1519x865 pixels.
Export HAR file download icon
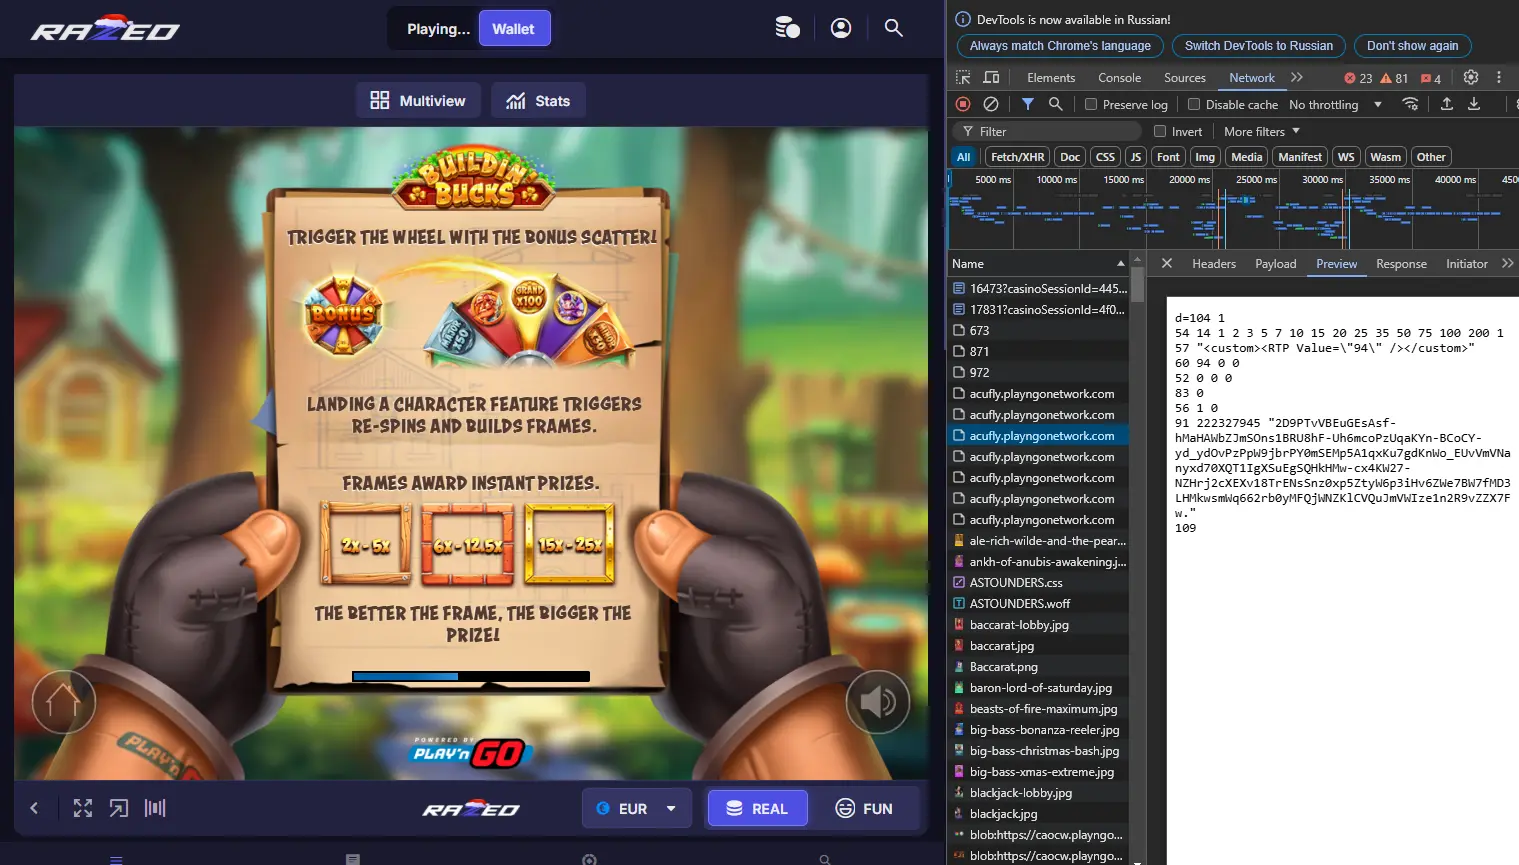(x=1474, y=104)
